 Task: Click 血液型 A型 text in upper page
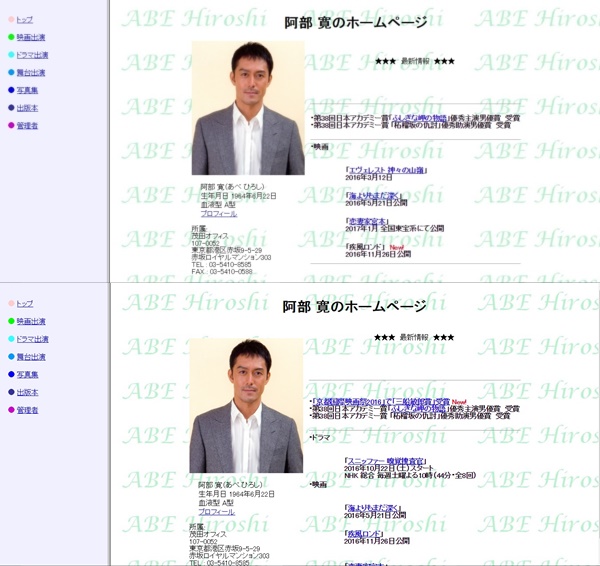pyautogui.click(x=218, y=205)
